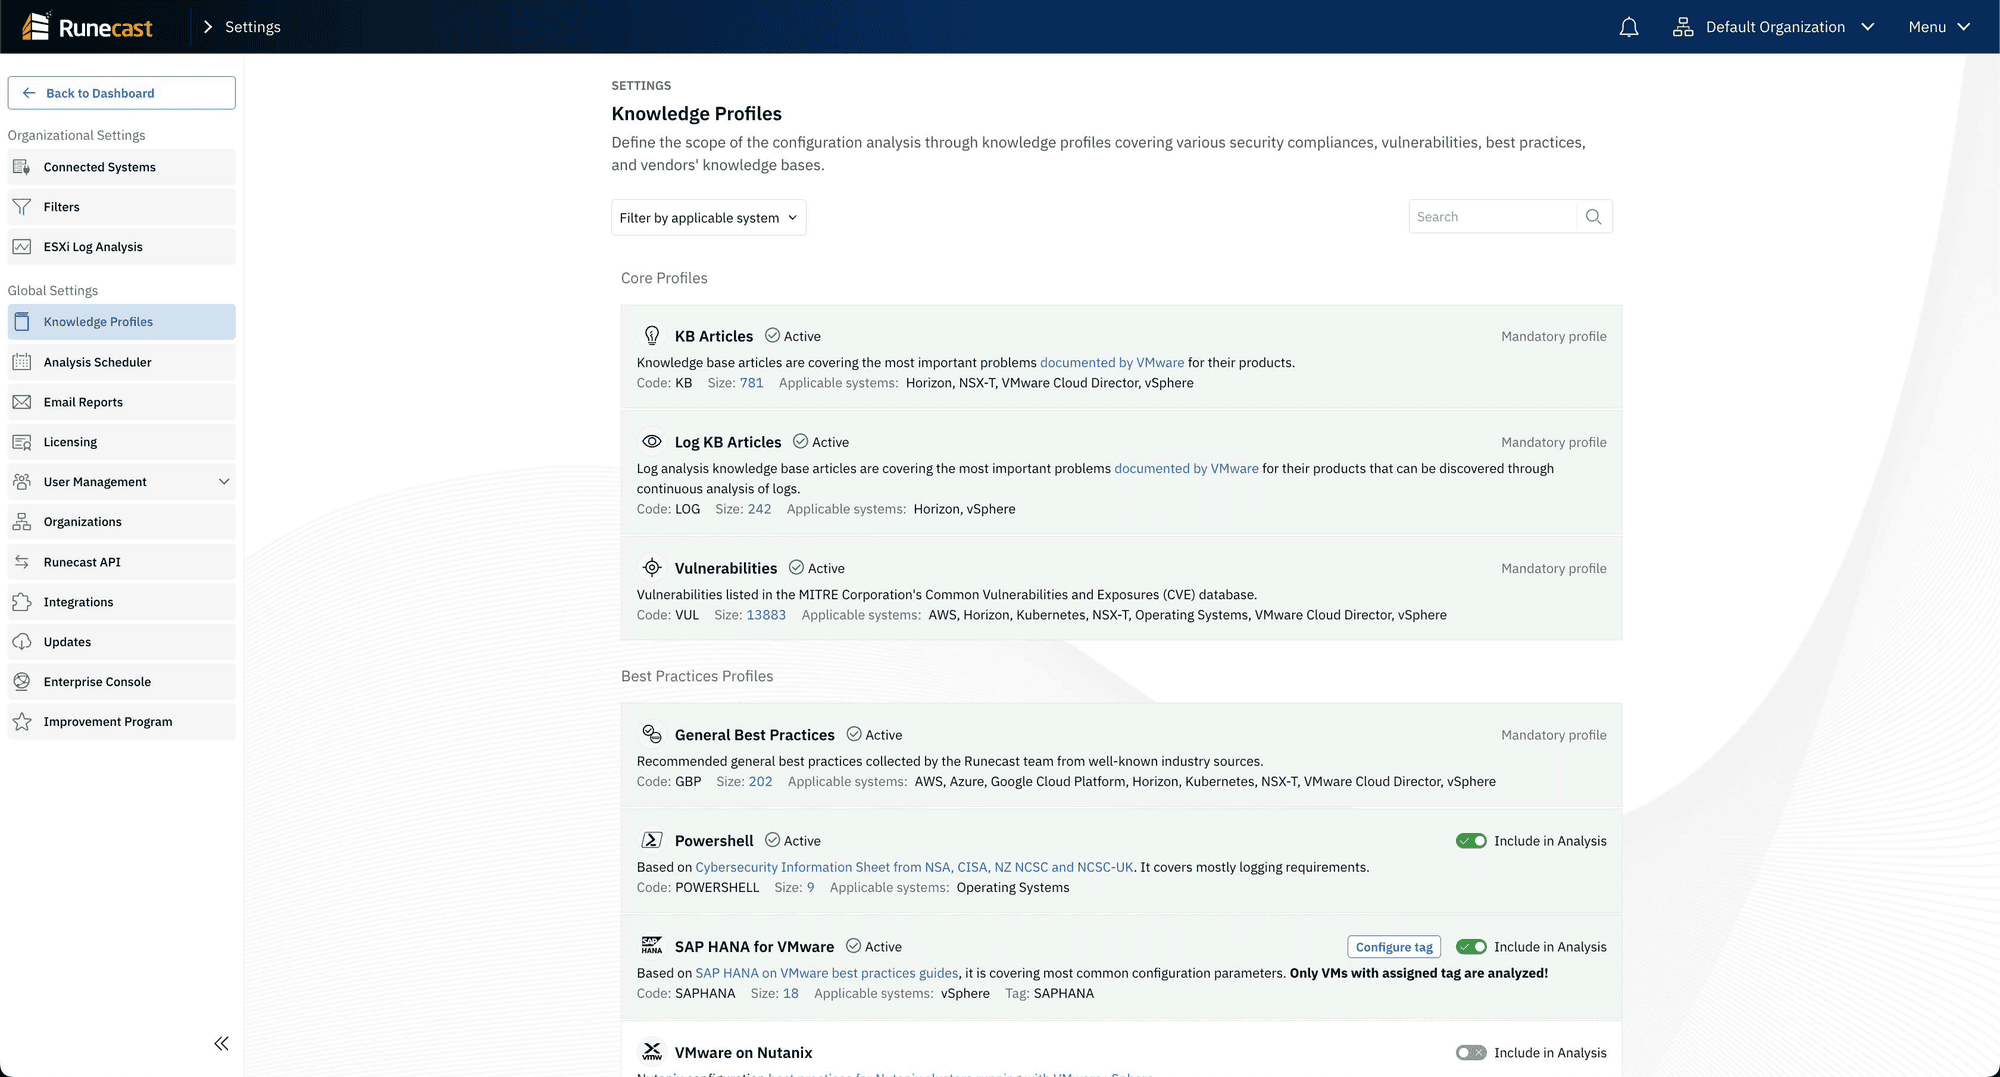The image size is (2000, 1077).
Task: Click the Runecast API arrows icon
Action: pos(22,562)
